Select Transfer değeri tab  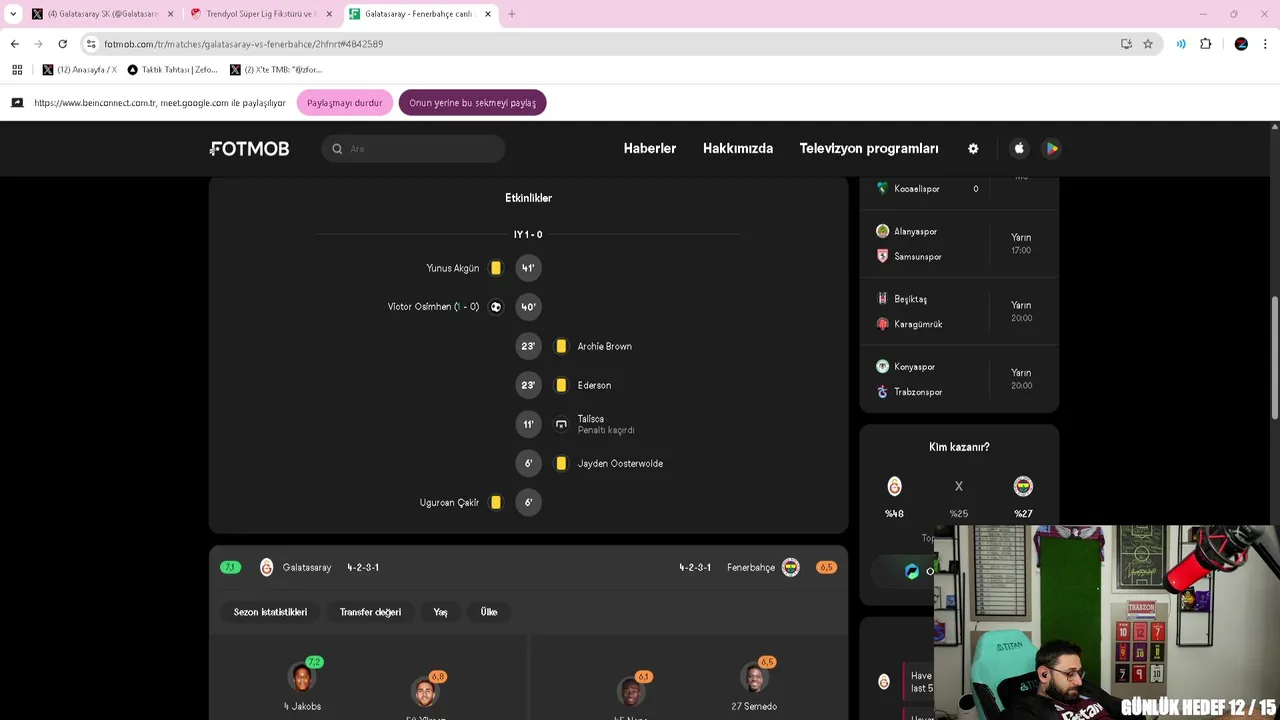click(370, 612)
